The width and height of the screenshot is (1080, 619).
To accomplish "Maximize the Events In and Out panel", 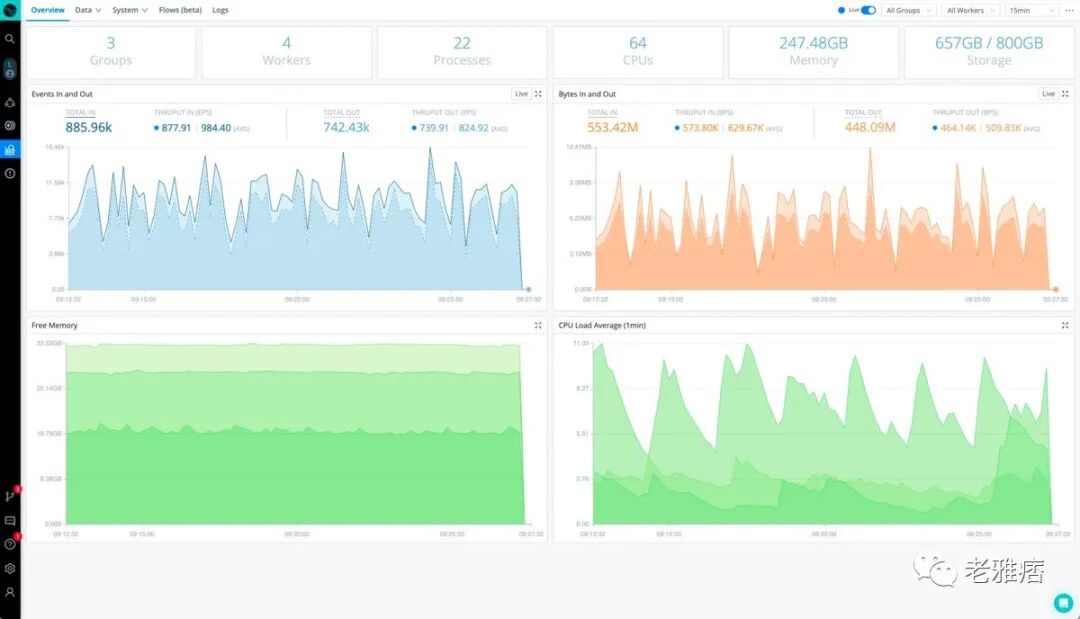I will (x=538, y=94).
